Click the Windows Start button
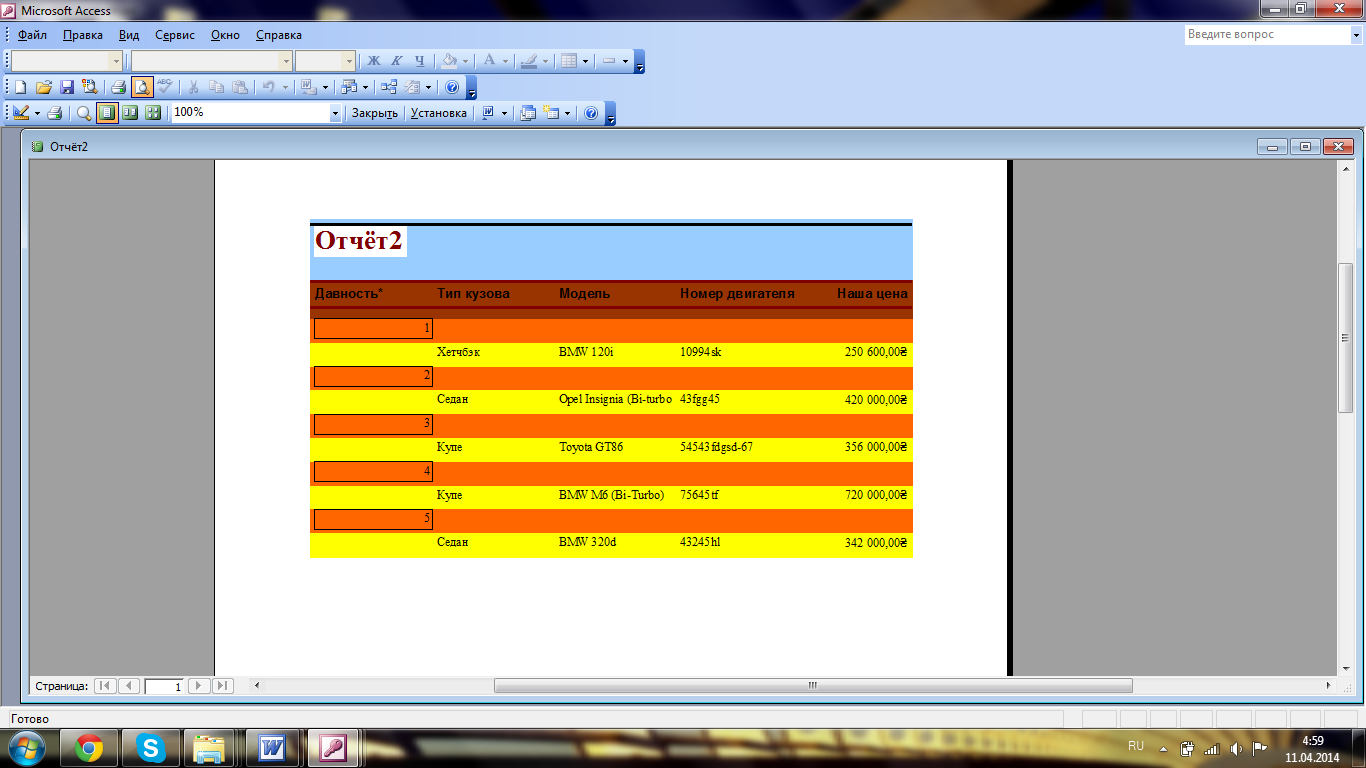 (27, 748)
